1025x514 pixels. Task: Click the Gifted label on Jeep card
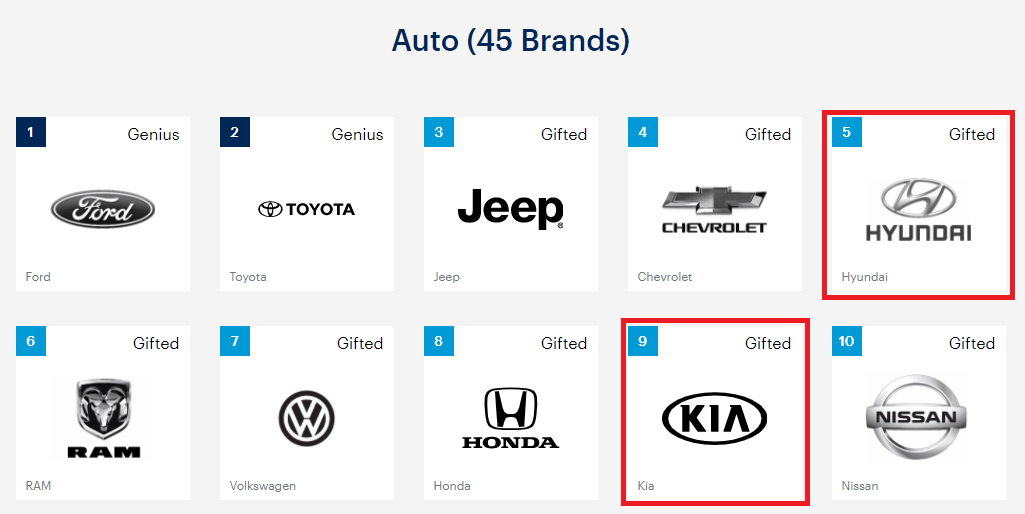(x=563, y=134)
